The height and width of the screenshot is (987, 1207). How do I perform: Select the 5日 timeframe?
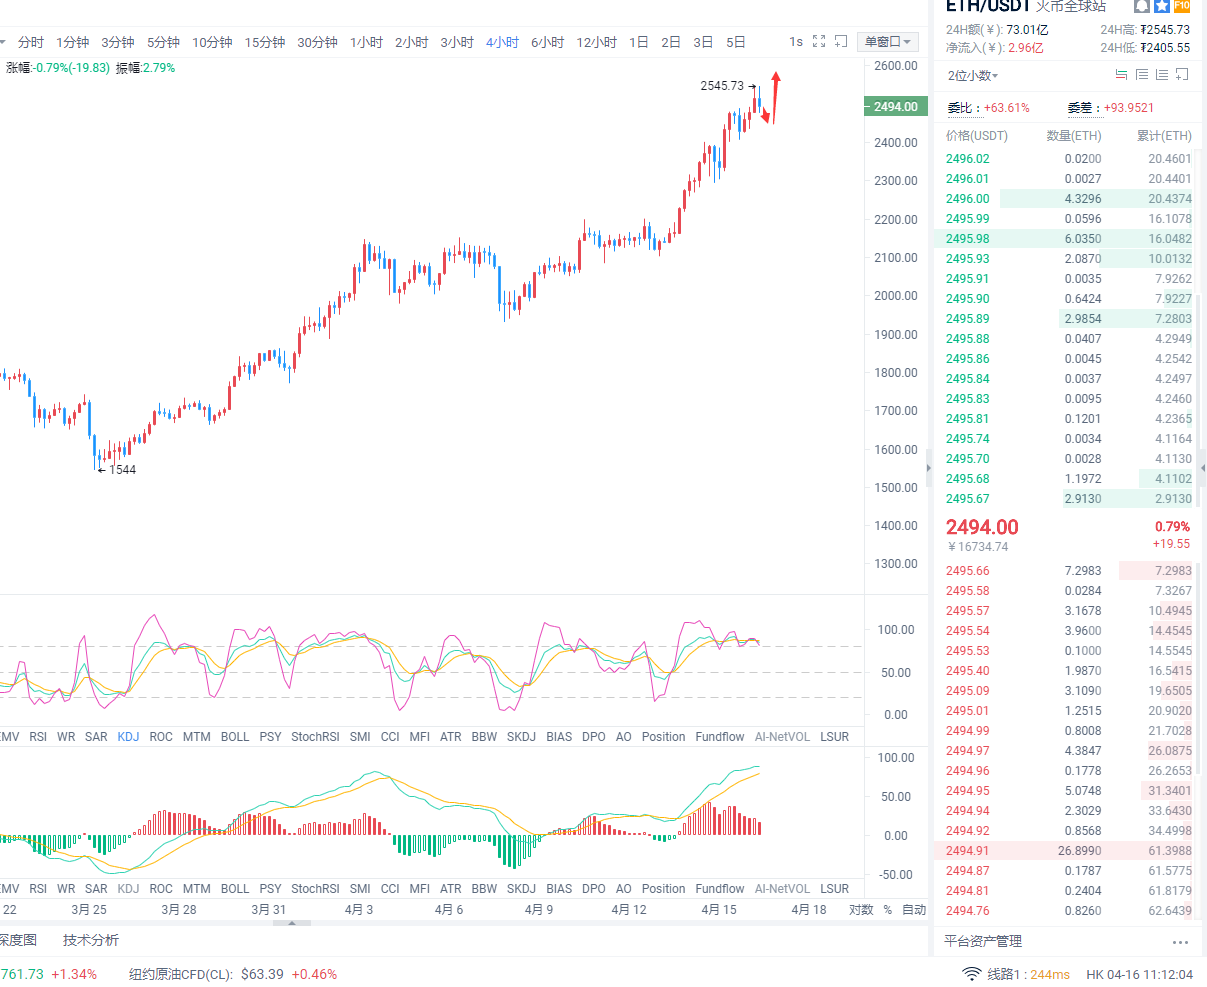click(x=736, y=42)
